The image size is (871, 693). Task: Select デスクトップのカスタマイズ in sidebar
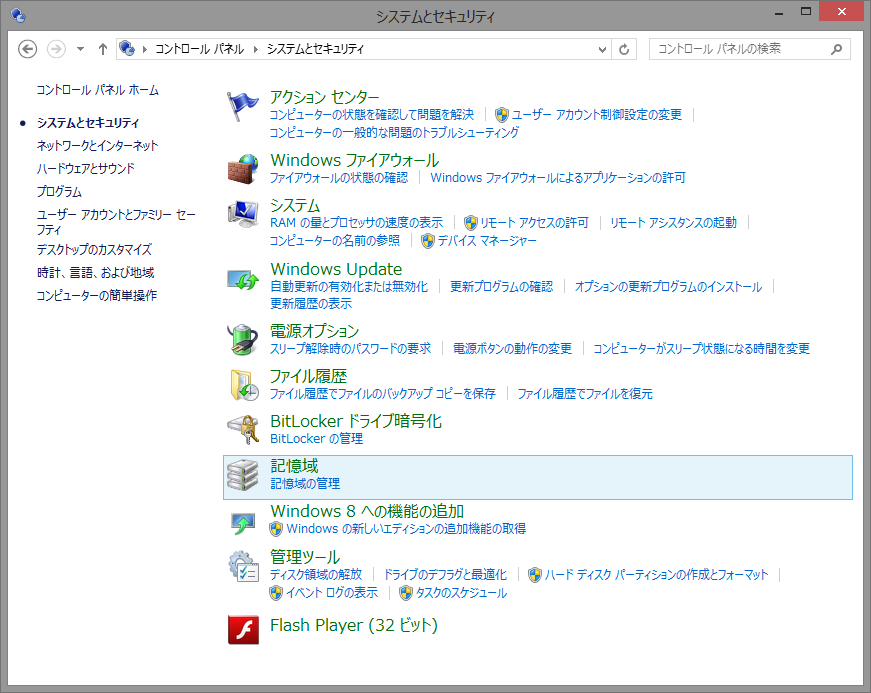(x=94, y=250)
